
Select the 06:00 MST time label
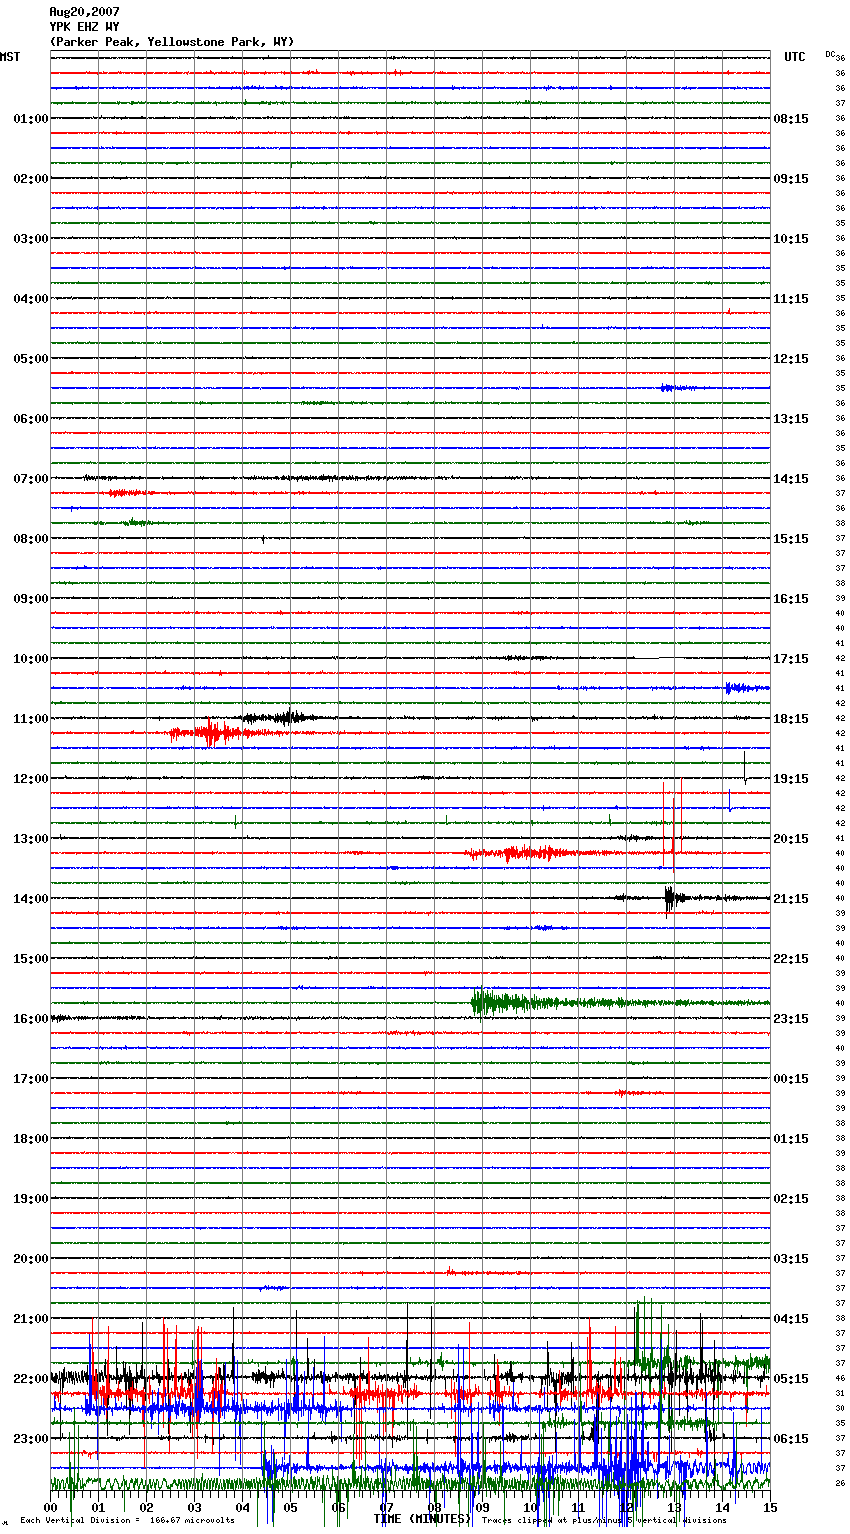pos(31,419)
